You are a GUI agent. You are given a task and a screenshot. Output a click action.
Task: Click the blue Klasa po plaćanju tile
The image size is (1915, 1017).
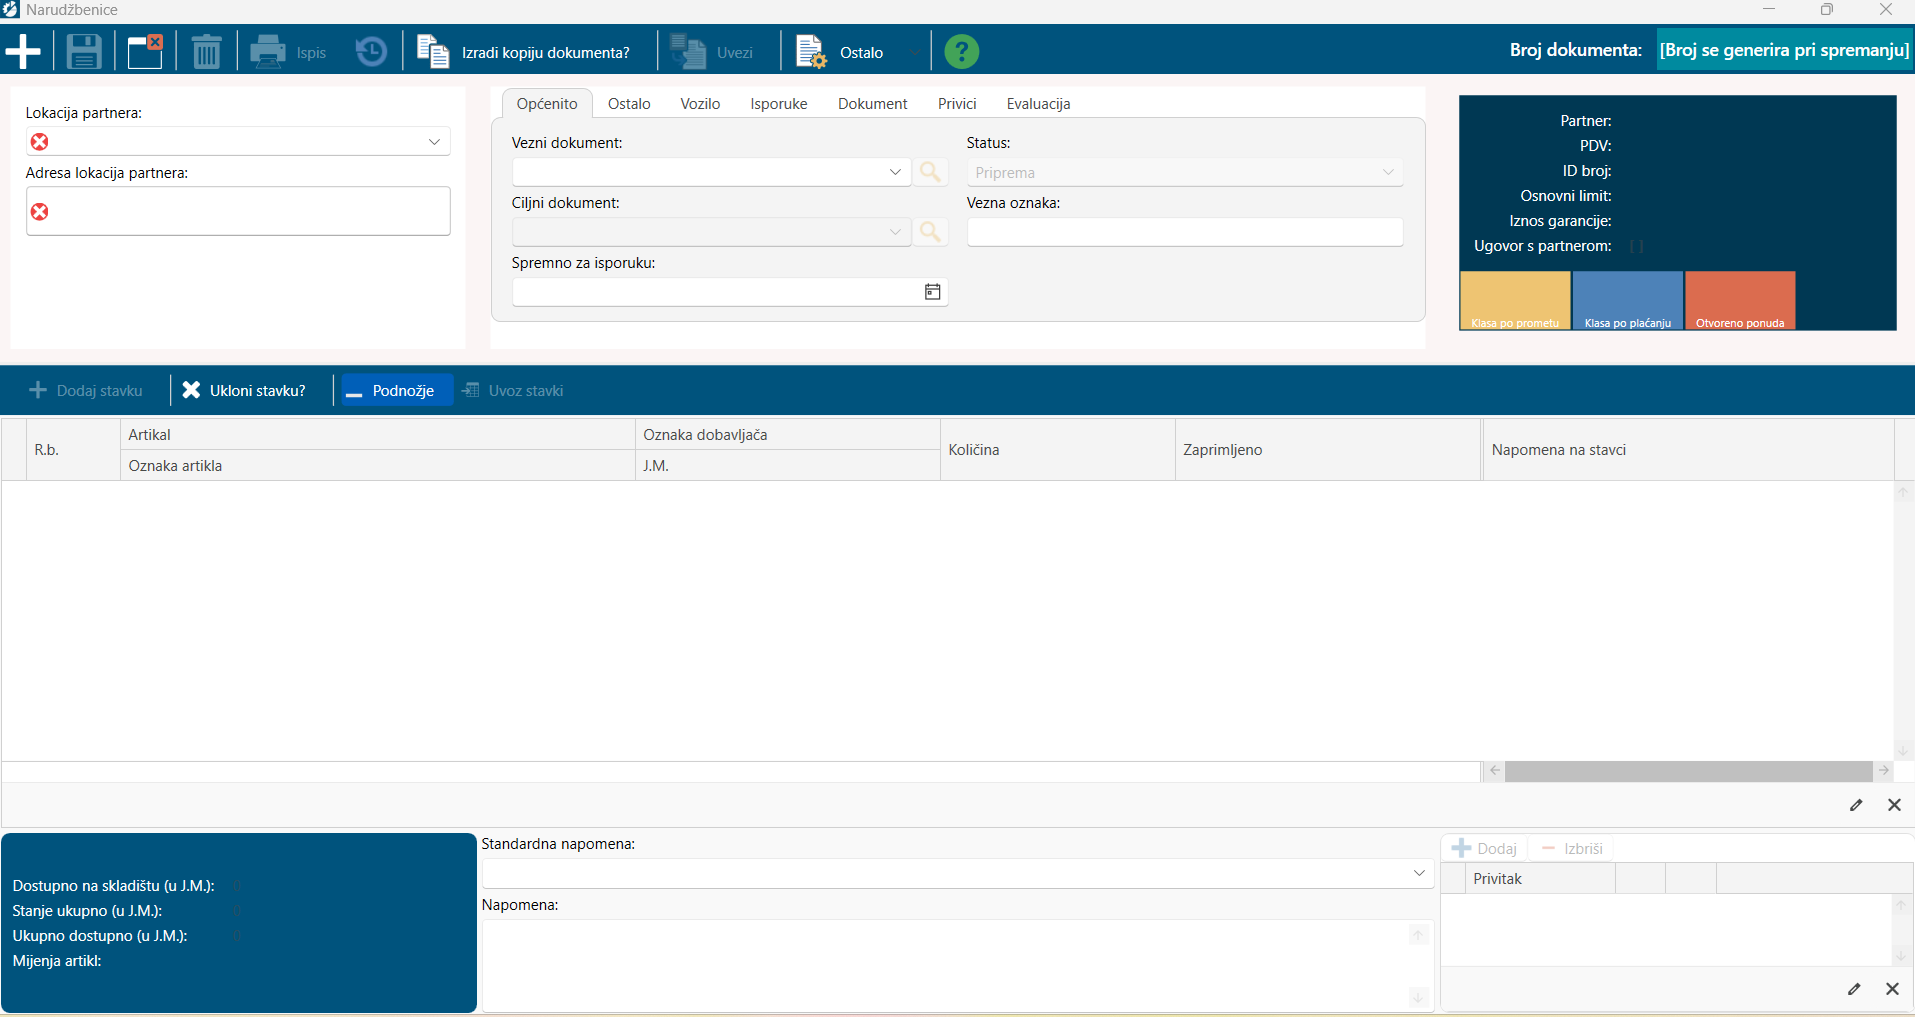tap(1628, 300)
